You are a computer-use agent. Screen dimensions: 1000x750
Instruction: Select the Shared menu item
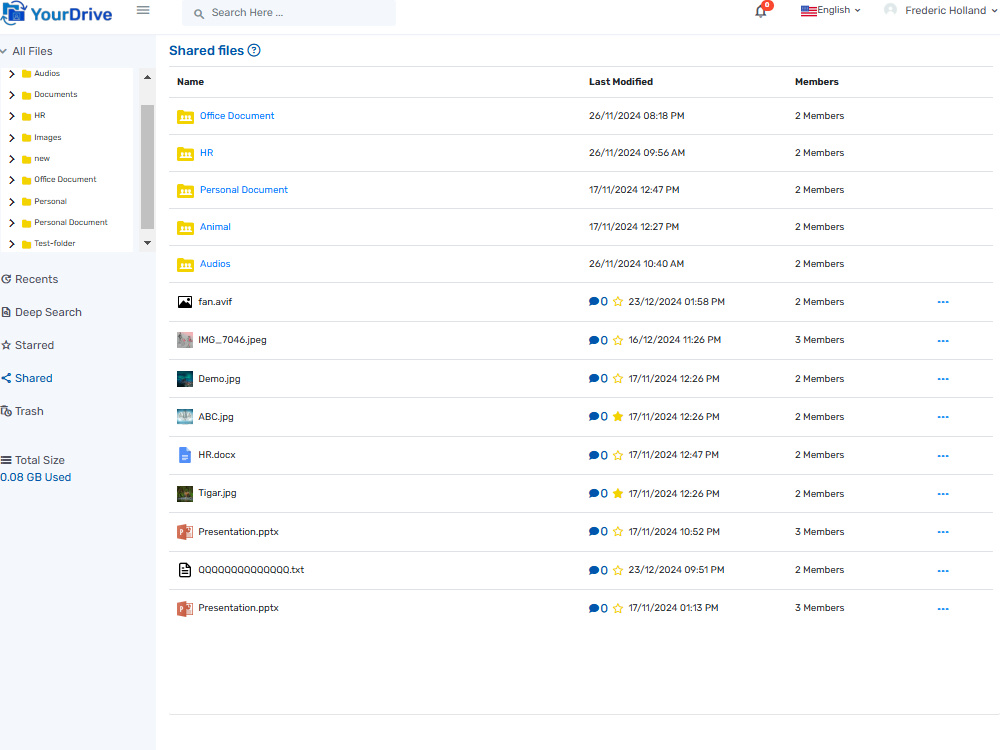[x=27, y=378]
